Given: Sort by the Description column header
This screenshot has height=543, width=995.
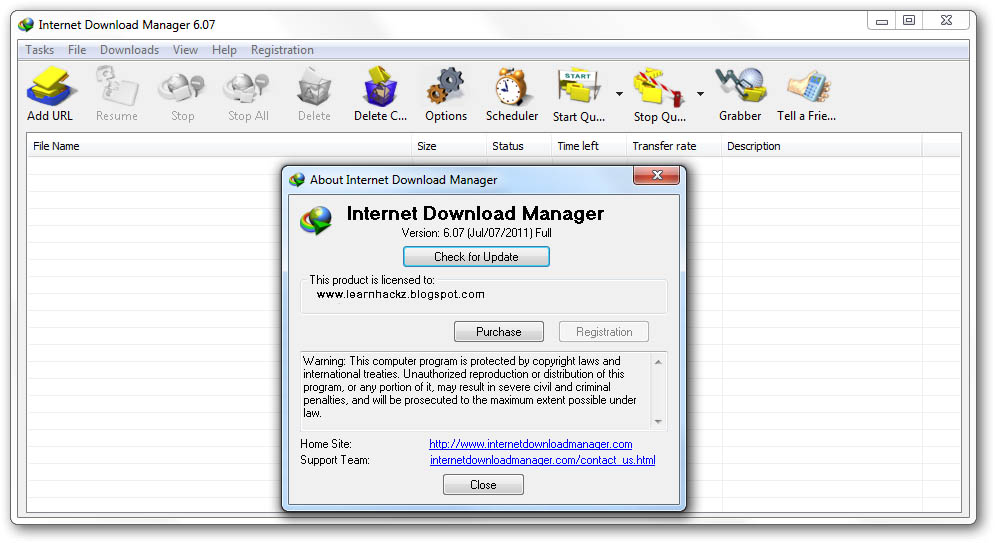Looking at the screenshot, I should tap(822, 146).
